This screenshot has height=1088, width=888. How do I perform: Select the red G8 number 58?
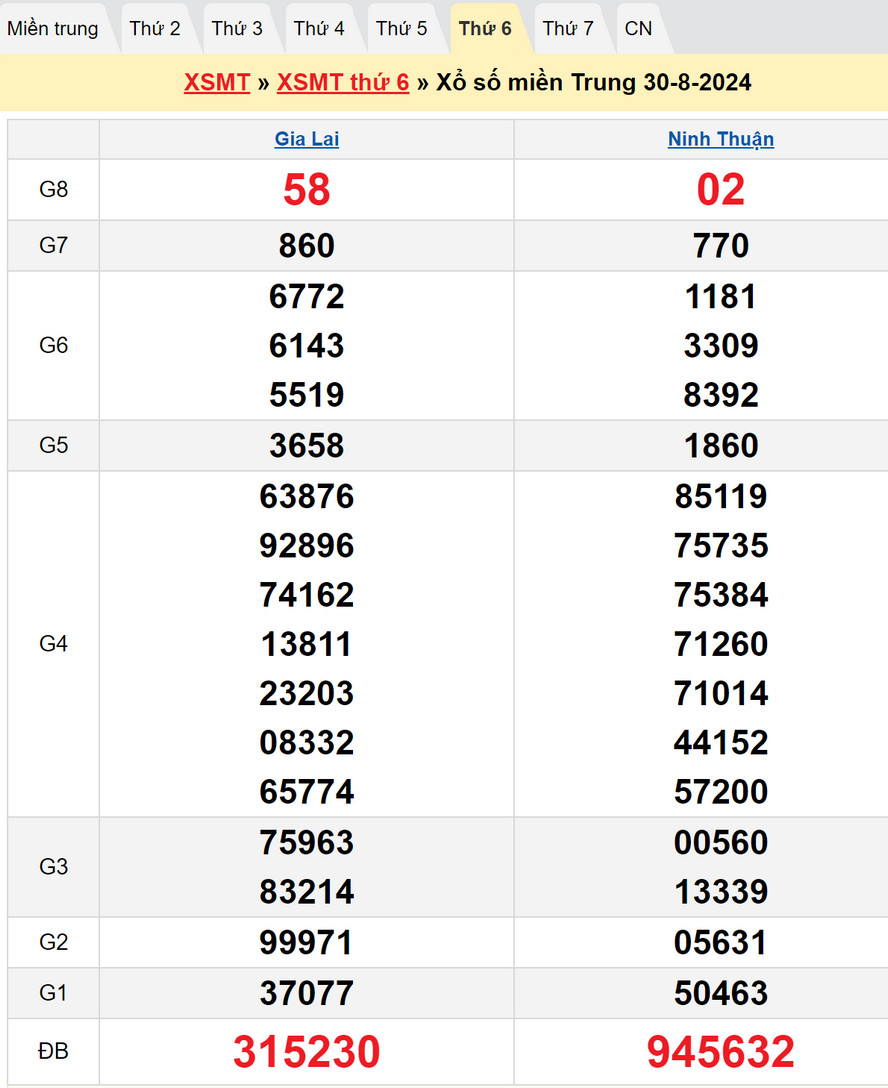(x=307, y=190)
